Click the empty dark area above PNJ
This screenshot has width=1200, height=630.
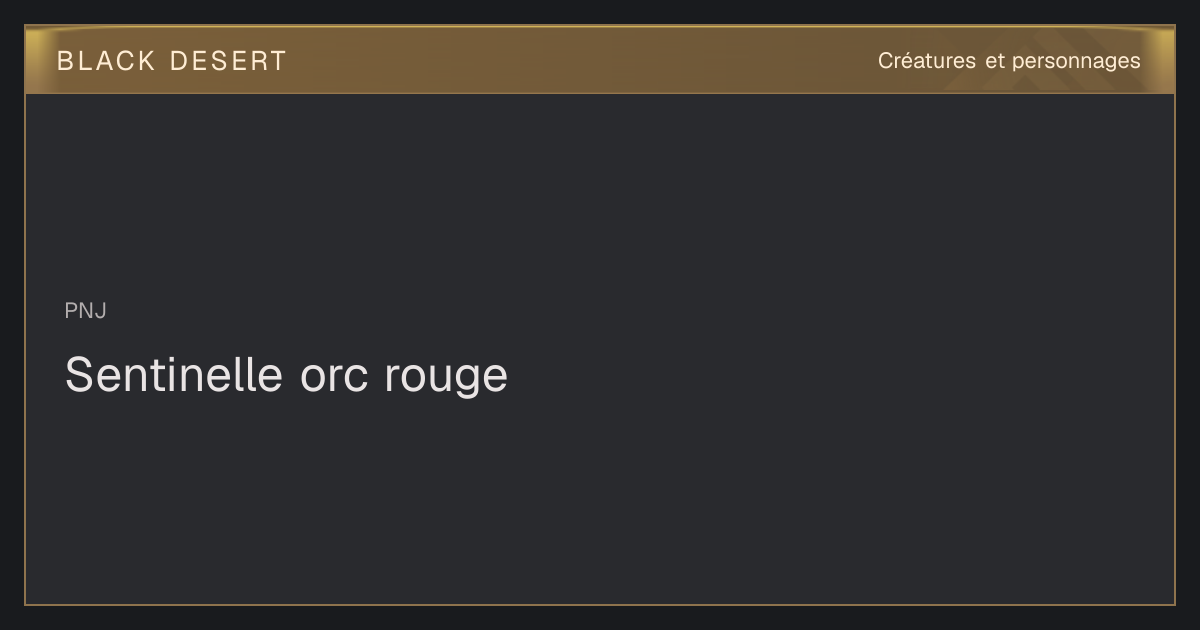point(600,195)
